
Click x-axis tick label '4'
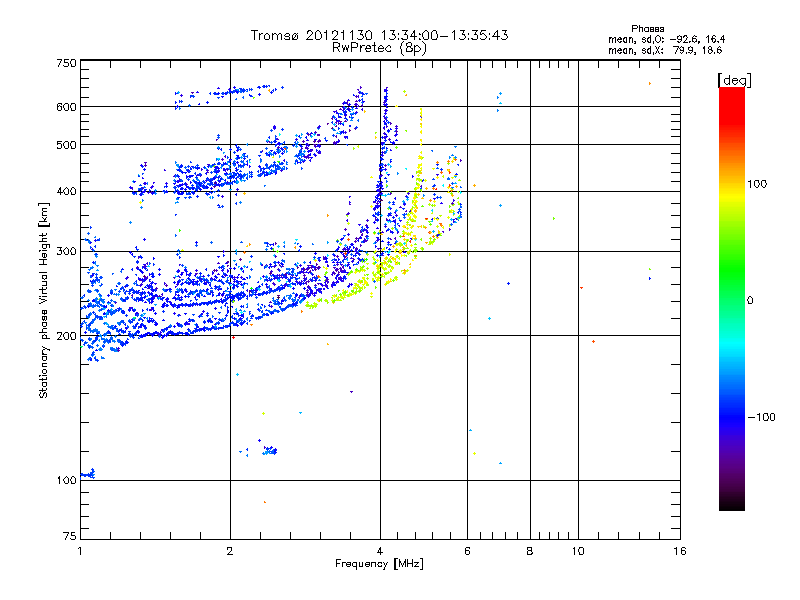pos(380,551)
